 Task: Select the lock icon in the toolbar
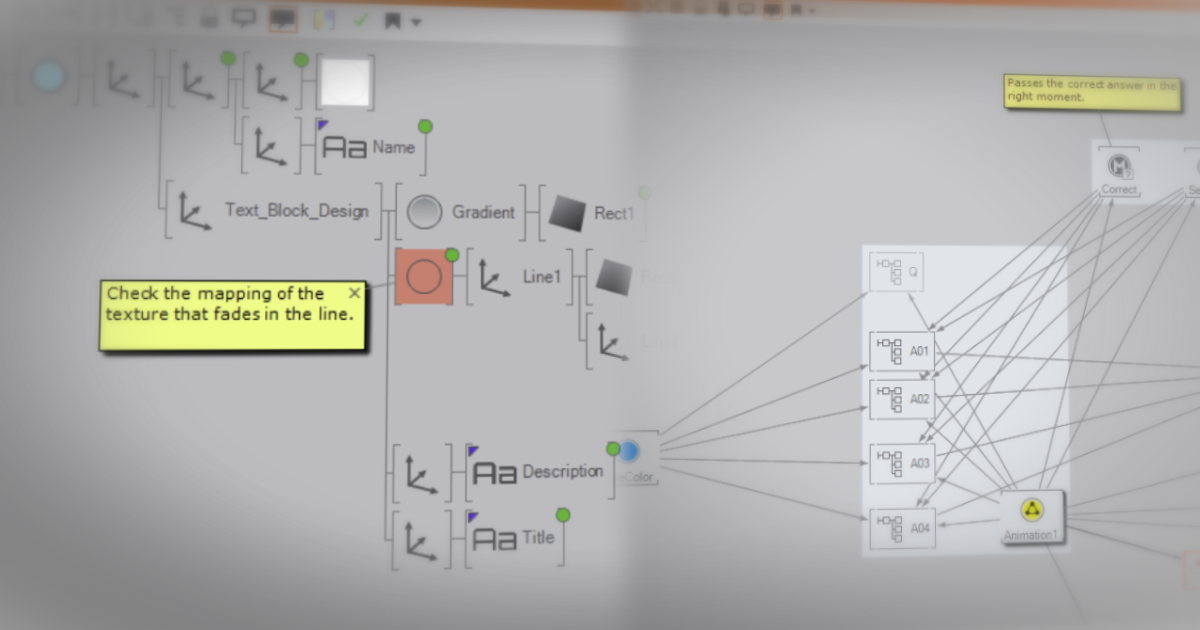(209, 18)
